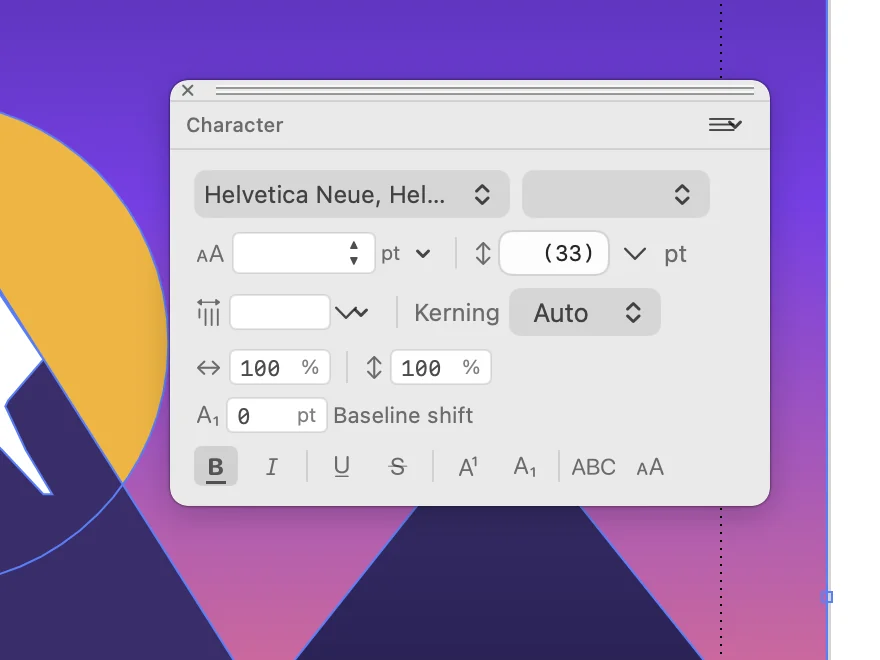Click the letter spacing tracking icon

point(208,312)
